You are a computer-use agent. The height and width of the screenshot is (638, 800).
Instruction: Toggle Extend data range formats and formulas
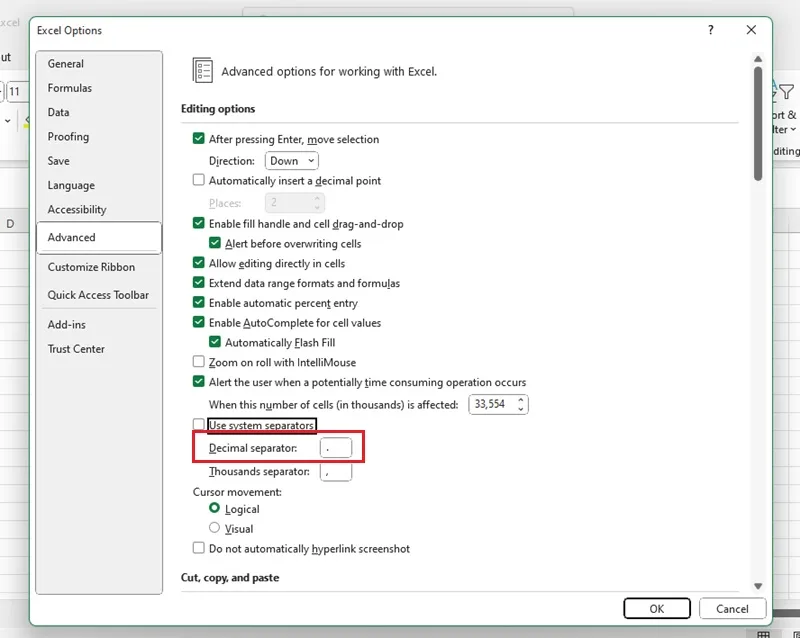(198, 282)
